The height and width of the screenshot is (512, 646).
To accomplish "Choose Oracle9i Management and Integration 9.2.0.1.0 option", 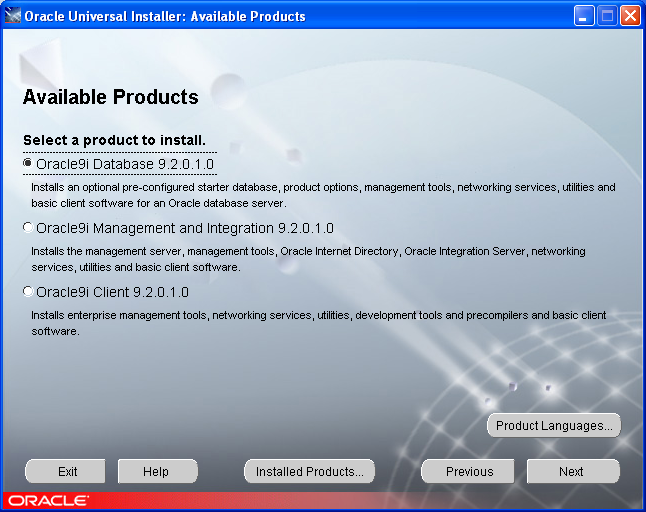I will (x=28, y=227).
